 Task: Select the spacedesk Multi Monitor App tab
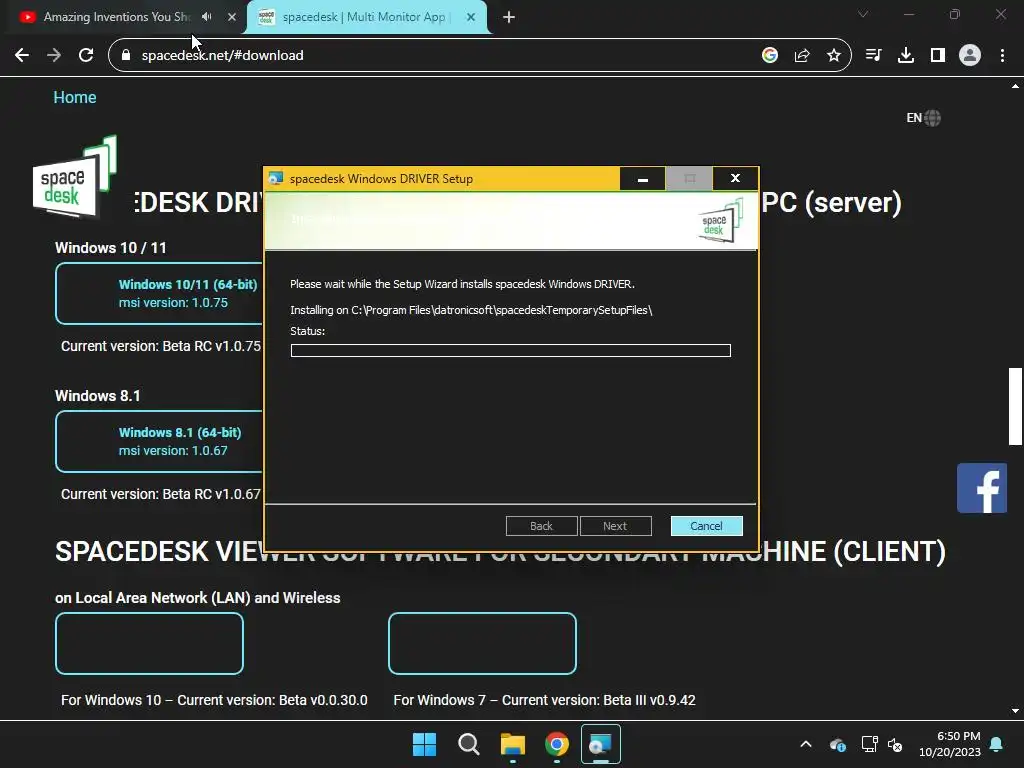[366, 17]
